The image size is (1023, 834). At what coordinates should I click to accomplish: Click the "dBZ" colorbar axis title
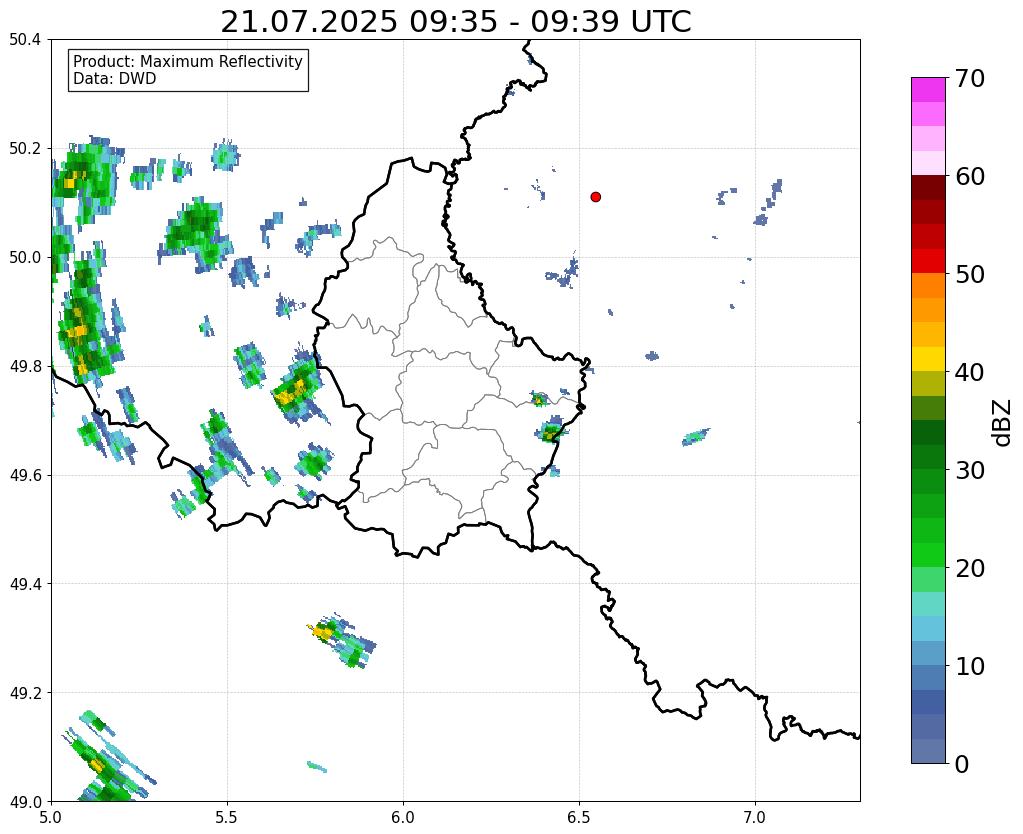point(1003,422)
